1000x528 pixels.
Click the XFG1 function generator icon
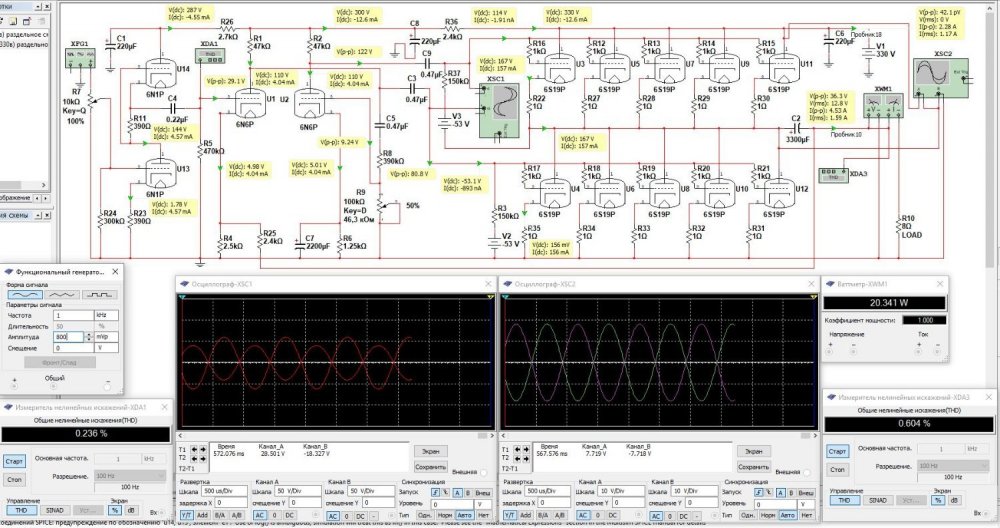[x=81, y=58]
